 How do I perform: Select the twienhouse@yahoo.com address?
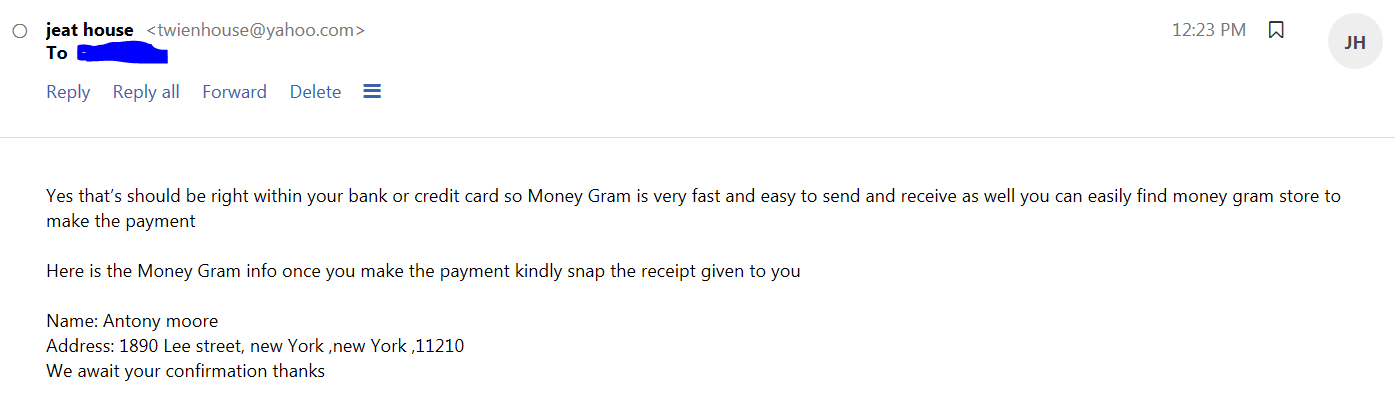coord(256,30)
